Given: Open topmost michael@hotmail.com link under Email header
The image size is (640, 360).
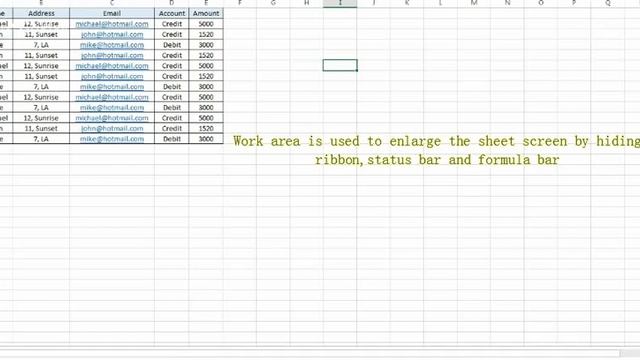Looking at the screenshot, I should (112, 24).
